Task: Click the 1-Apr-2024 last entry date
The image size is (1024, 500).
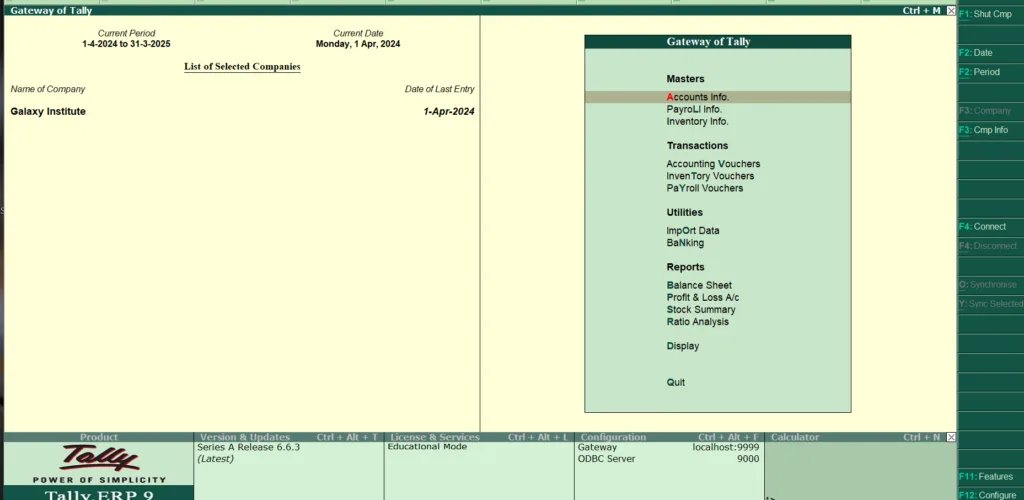Action: (449, 112)
